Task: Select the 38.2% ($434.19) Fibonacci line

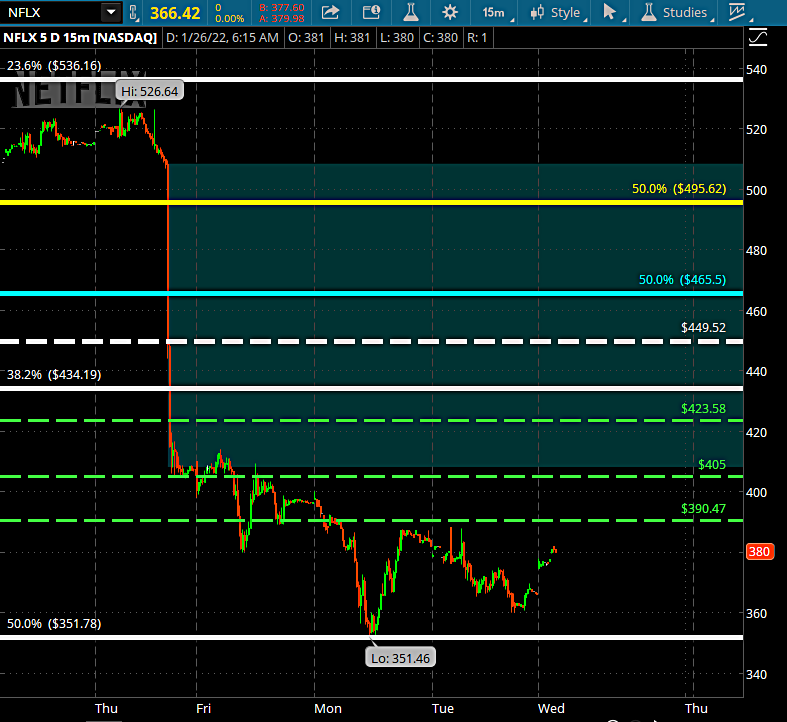Action: tap(371, 388)
